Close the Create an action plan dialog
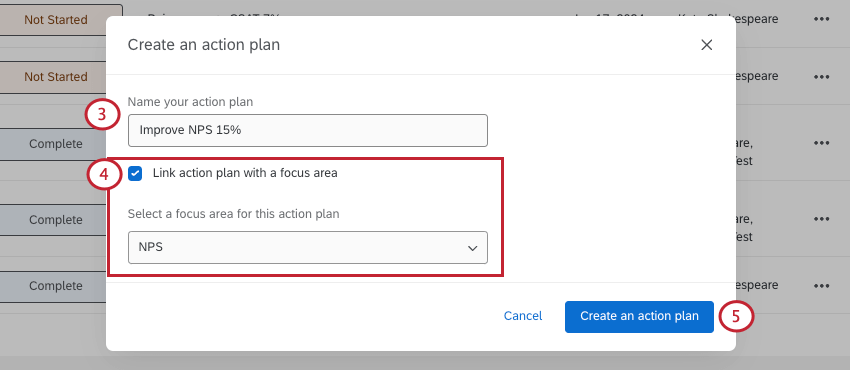Viewport: 850px width, 370px height. 706,45
